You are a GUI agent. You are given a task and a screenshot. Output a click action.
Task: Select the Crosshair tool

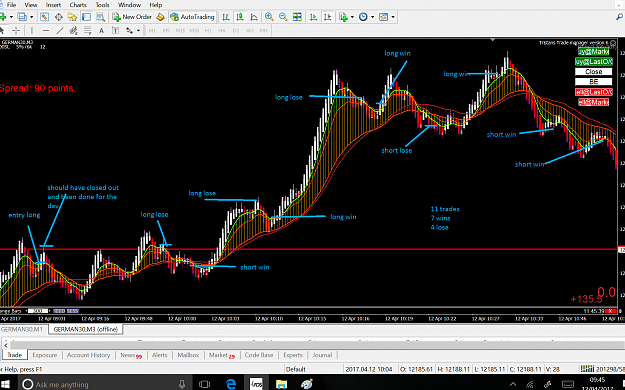tap(16, 30)
